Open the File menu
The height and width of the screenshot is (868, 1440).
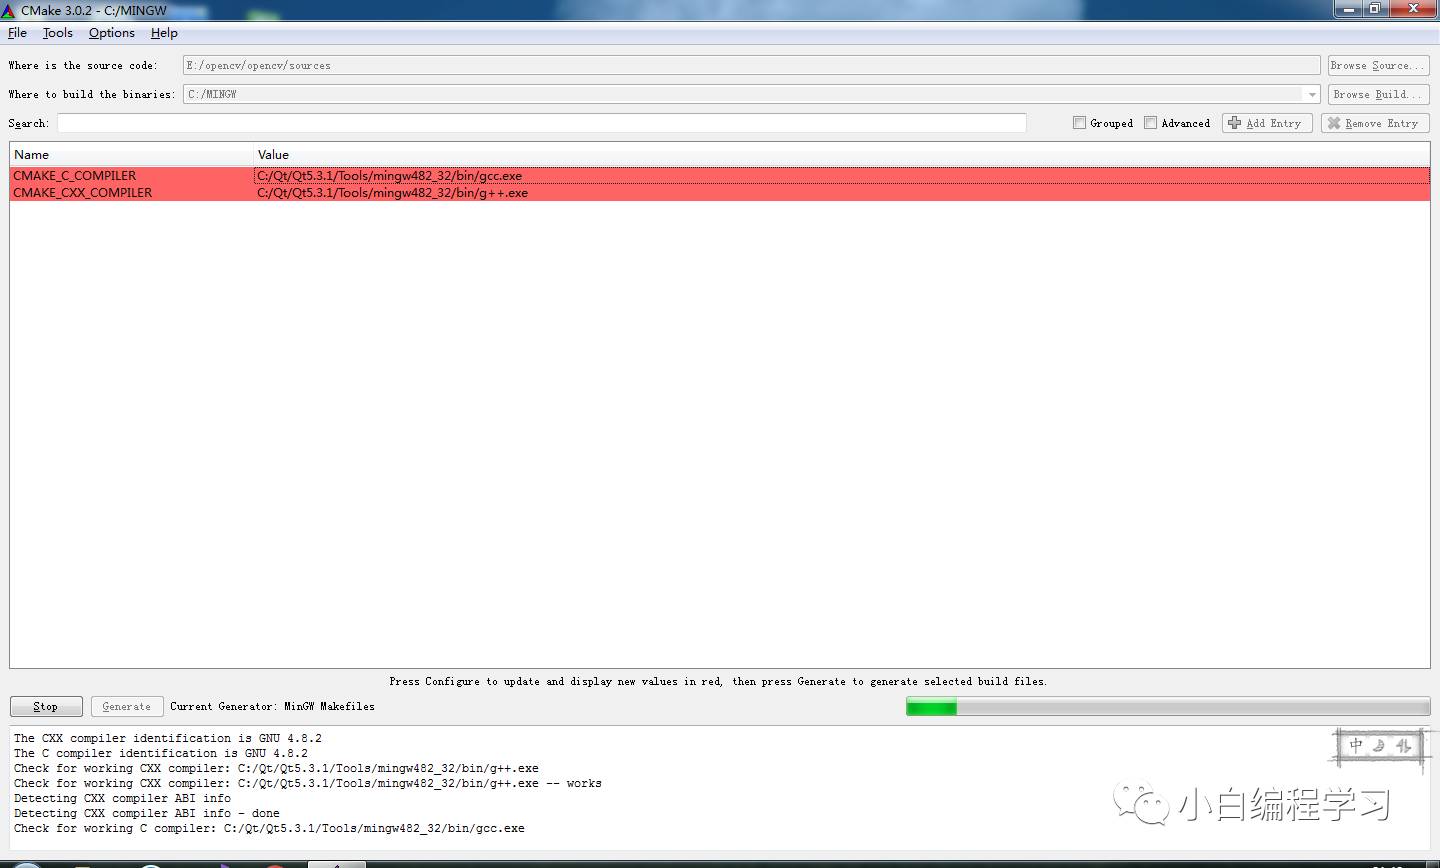[x=17, y=33]
